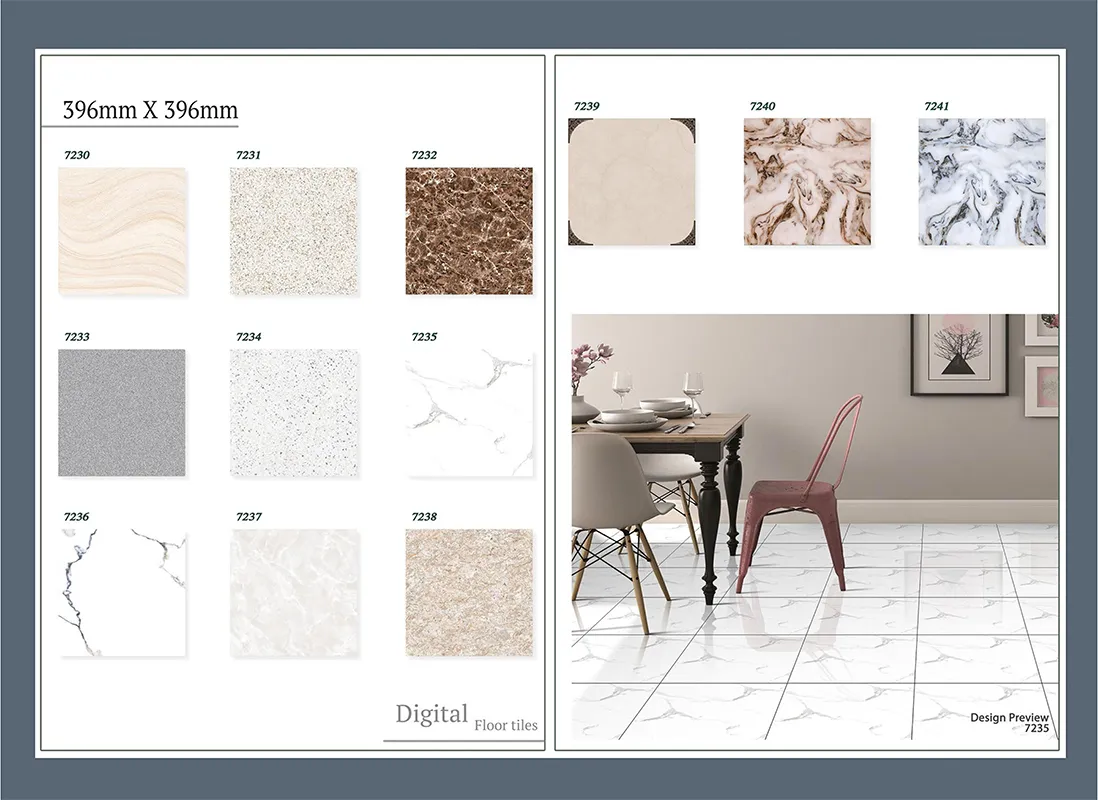Pick the 7235 white marble tile swatch
1098x800 pixels.
pyautogui.click(x=469, y=412)
